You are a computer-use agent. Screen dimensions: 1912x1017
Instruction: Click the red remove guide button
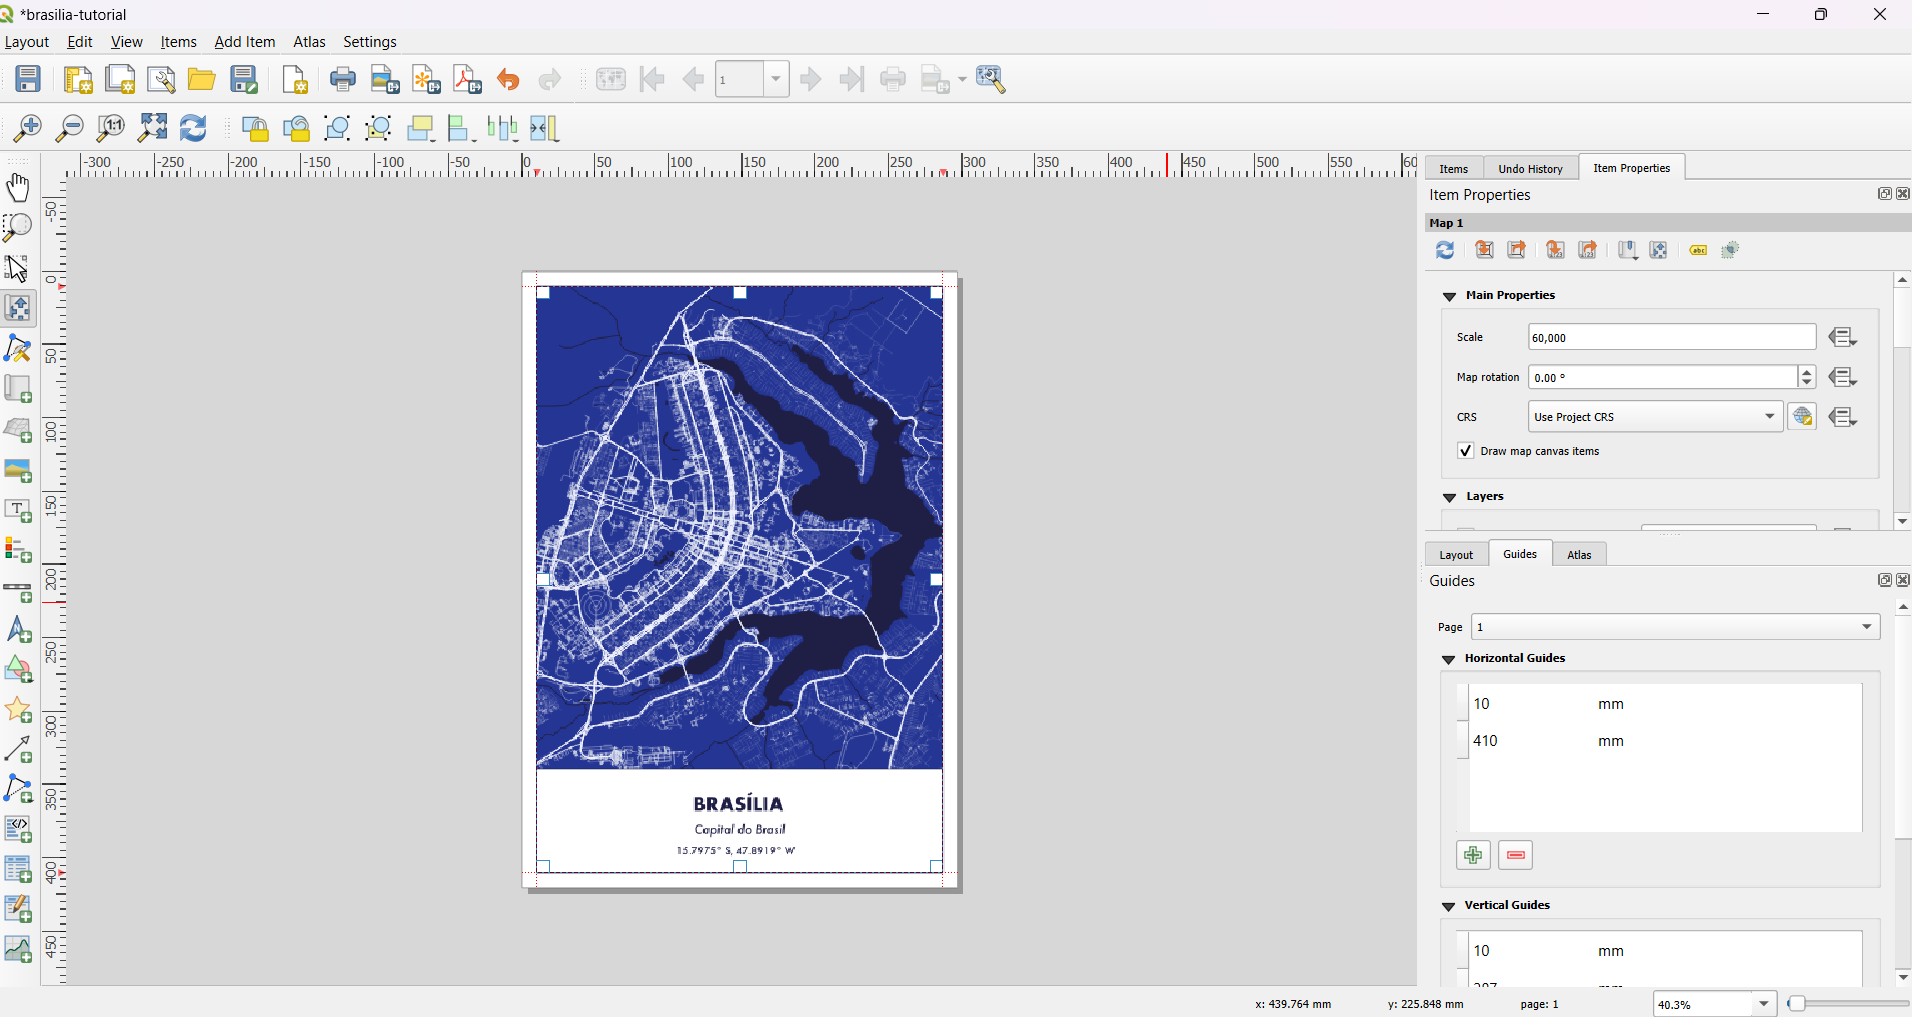point(1516,855)
